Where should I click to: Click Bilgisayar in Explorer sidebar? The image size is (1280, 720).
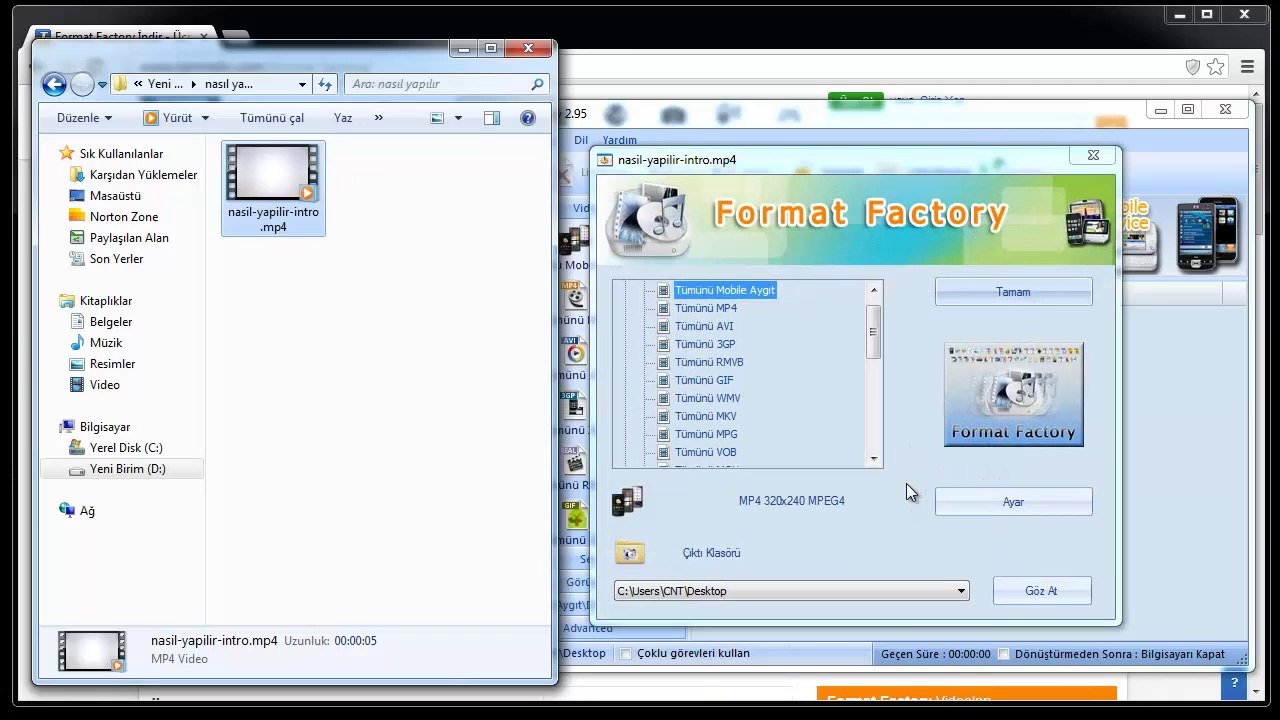click(105, 427)
